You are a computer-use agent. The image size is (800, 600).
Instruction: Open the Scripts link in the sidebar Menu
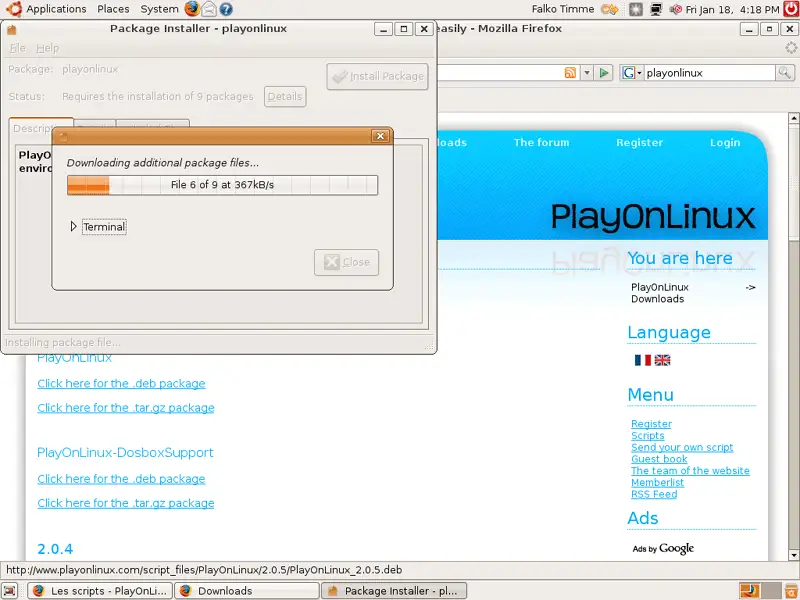(647, 436)
